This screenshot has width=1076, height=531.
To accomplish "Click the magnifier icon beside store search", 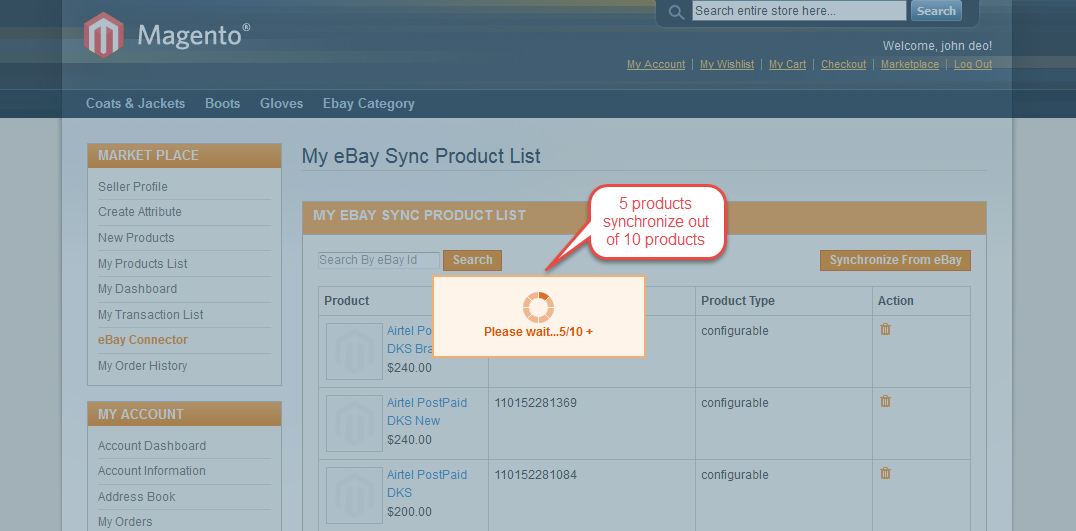I will [677, 12].
